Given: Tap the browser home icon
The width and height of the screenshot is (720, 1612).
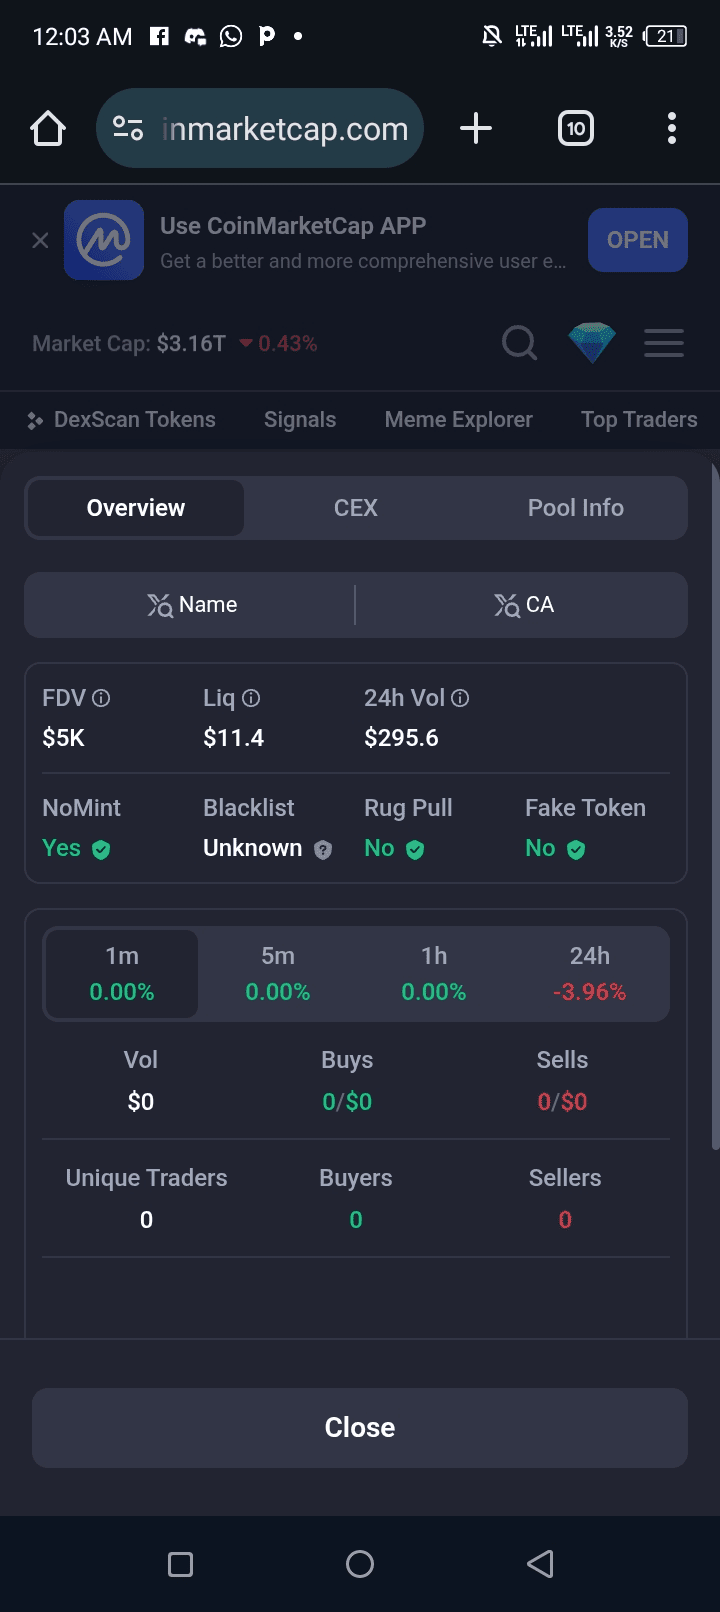Looking at the screenshot, I should (48, 129).
